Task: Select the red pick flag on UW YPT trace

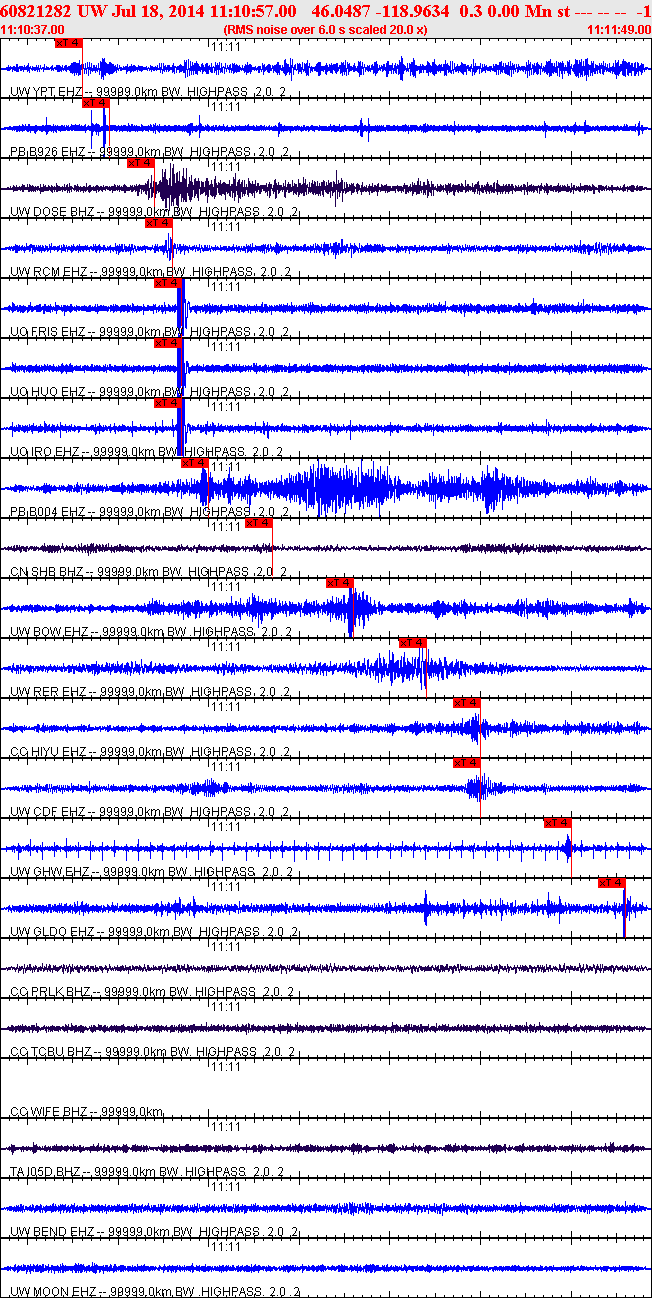Action: 68,43
